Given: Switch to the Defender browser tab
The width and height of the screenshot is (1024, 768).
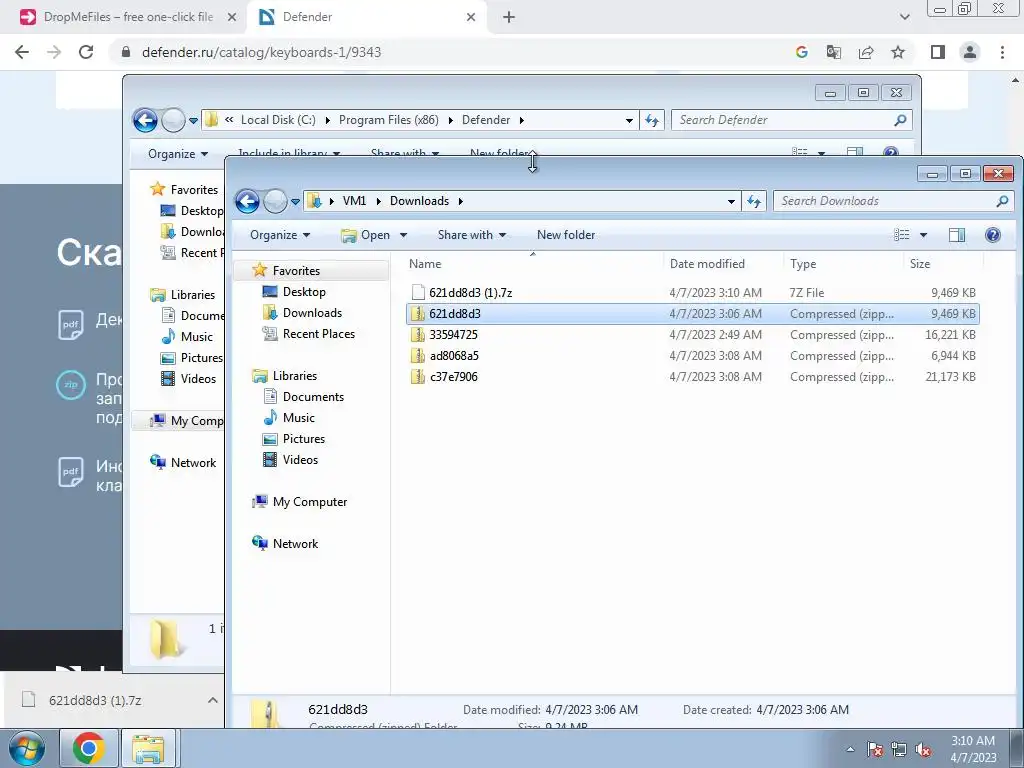Looking at the screenshot, I should (x=368, y=17).
